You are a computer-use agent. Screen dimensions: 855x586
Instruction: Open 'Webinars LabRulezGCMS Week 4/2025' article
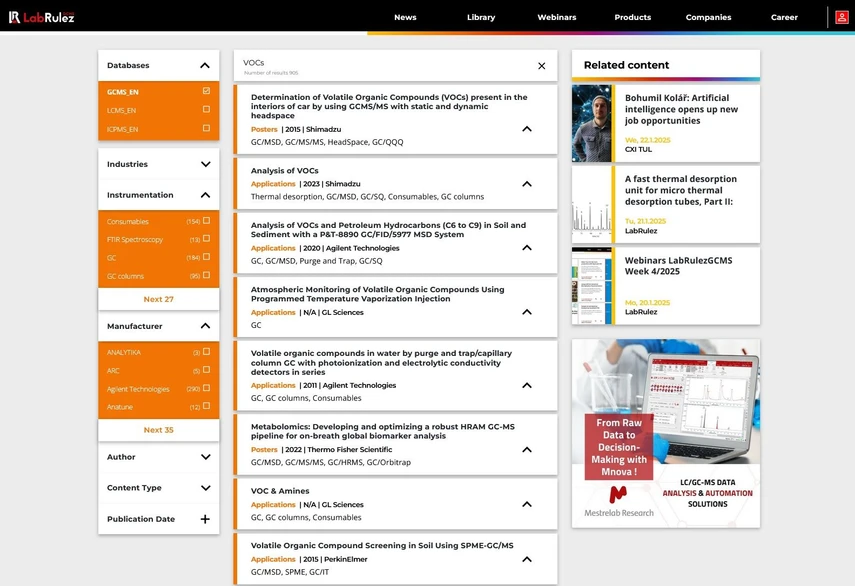pos(678,266)
